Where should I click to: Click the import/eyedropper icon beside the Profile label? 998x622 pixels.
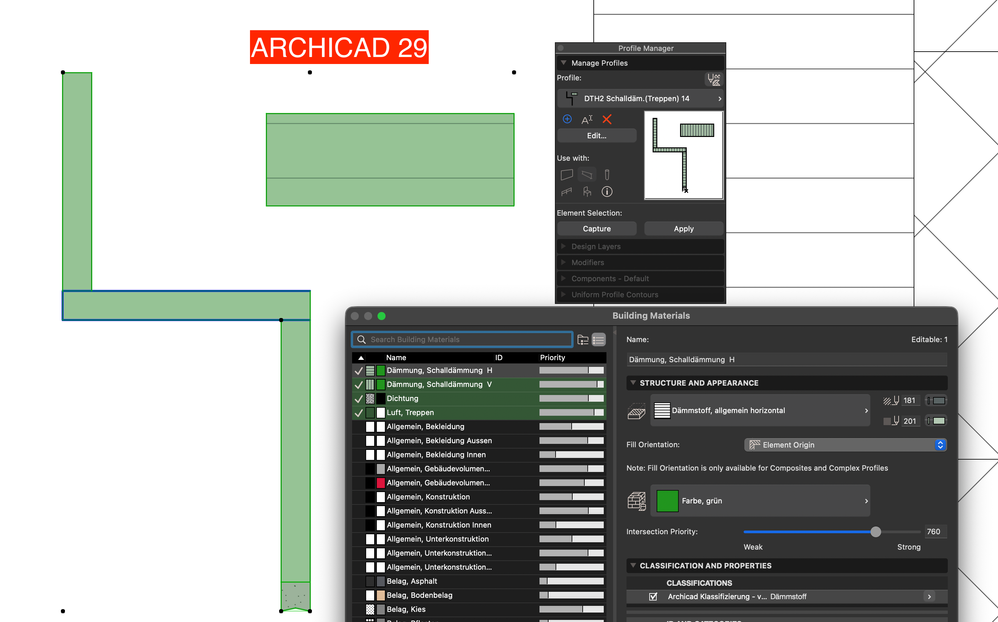click(713, 79)
